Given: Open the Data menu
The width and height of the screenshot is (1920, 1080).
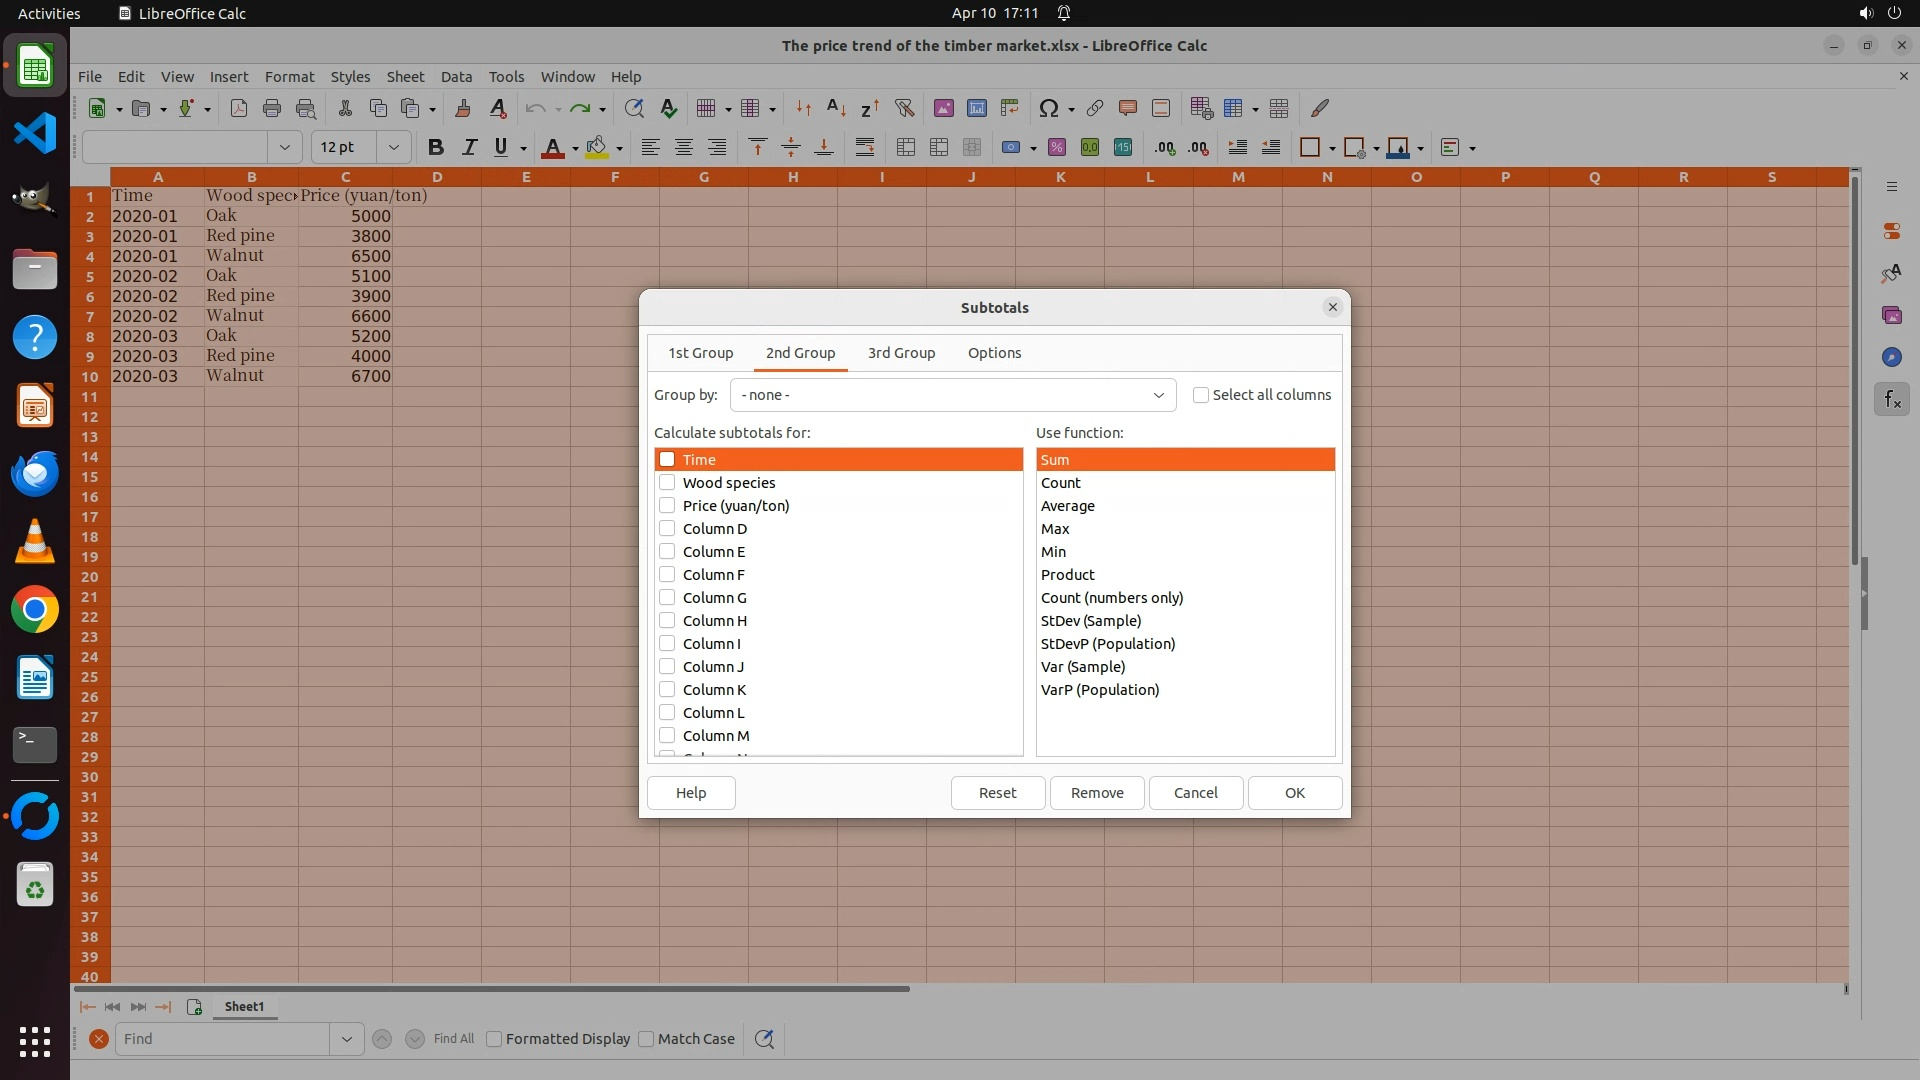Looking at the screenshot, I should tap(456, 77).
